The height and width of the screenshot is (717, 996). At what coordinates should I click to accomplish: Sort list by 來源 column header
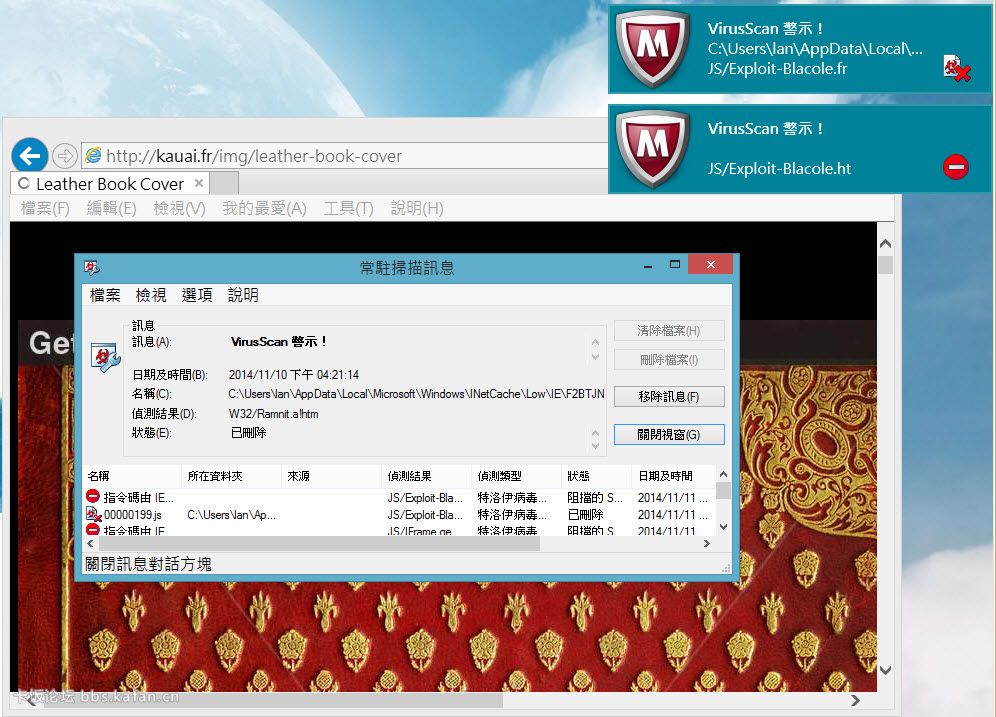tap(331, 476)
